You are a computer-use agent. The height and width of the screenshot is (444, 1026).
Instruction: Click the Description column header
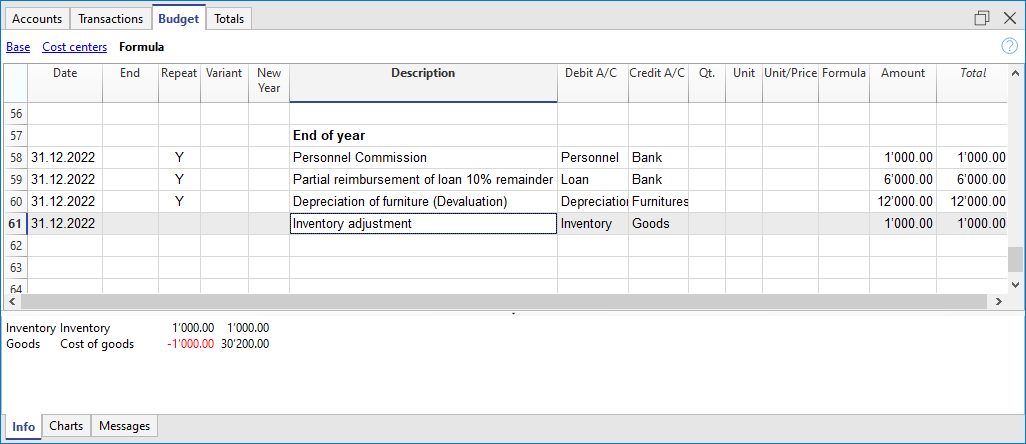click(x=423, y=73)
